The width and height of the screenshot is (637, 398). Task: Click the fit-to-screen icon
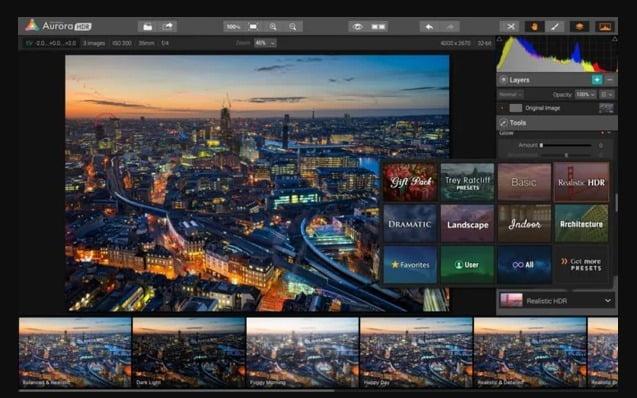(253, 27)
